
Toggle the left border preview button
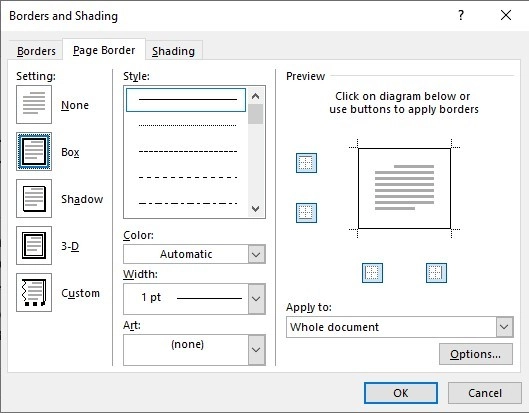click(x=372, y=273)
